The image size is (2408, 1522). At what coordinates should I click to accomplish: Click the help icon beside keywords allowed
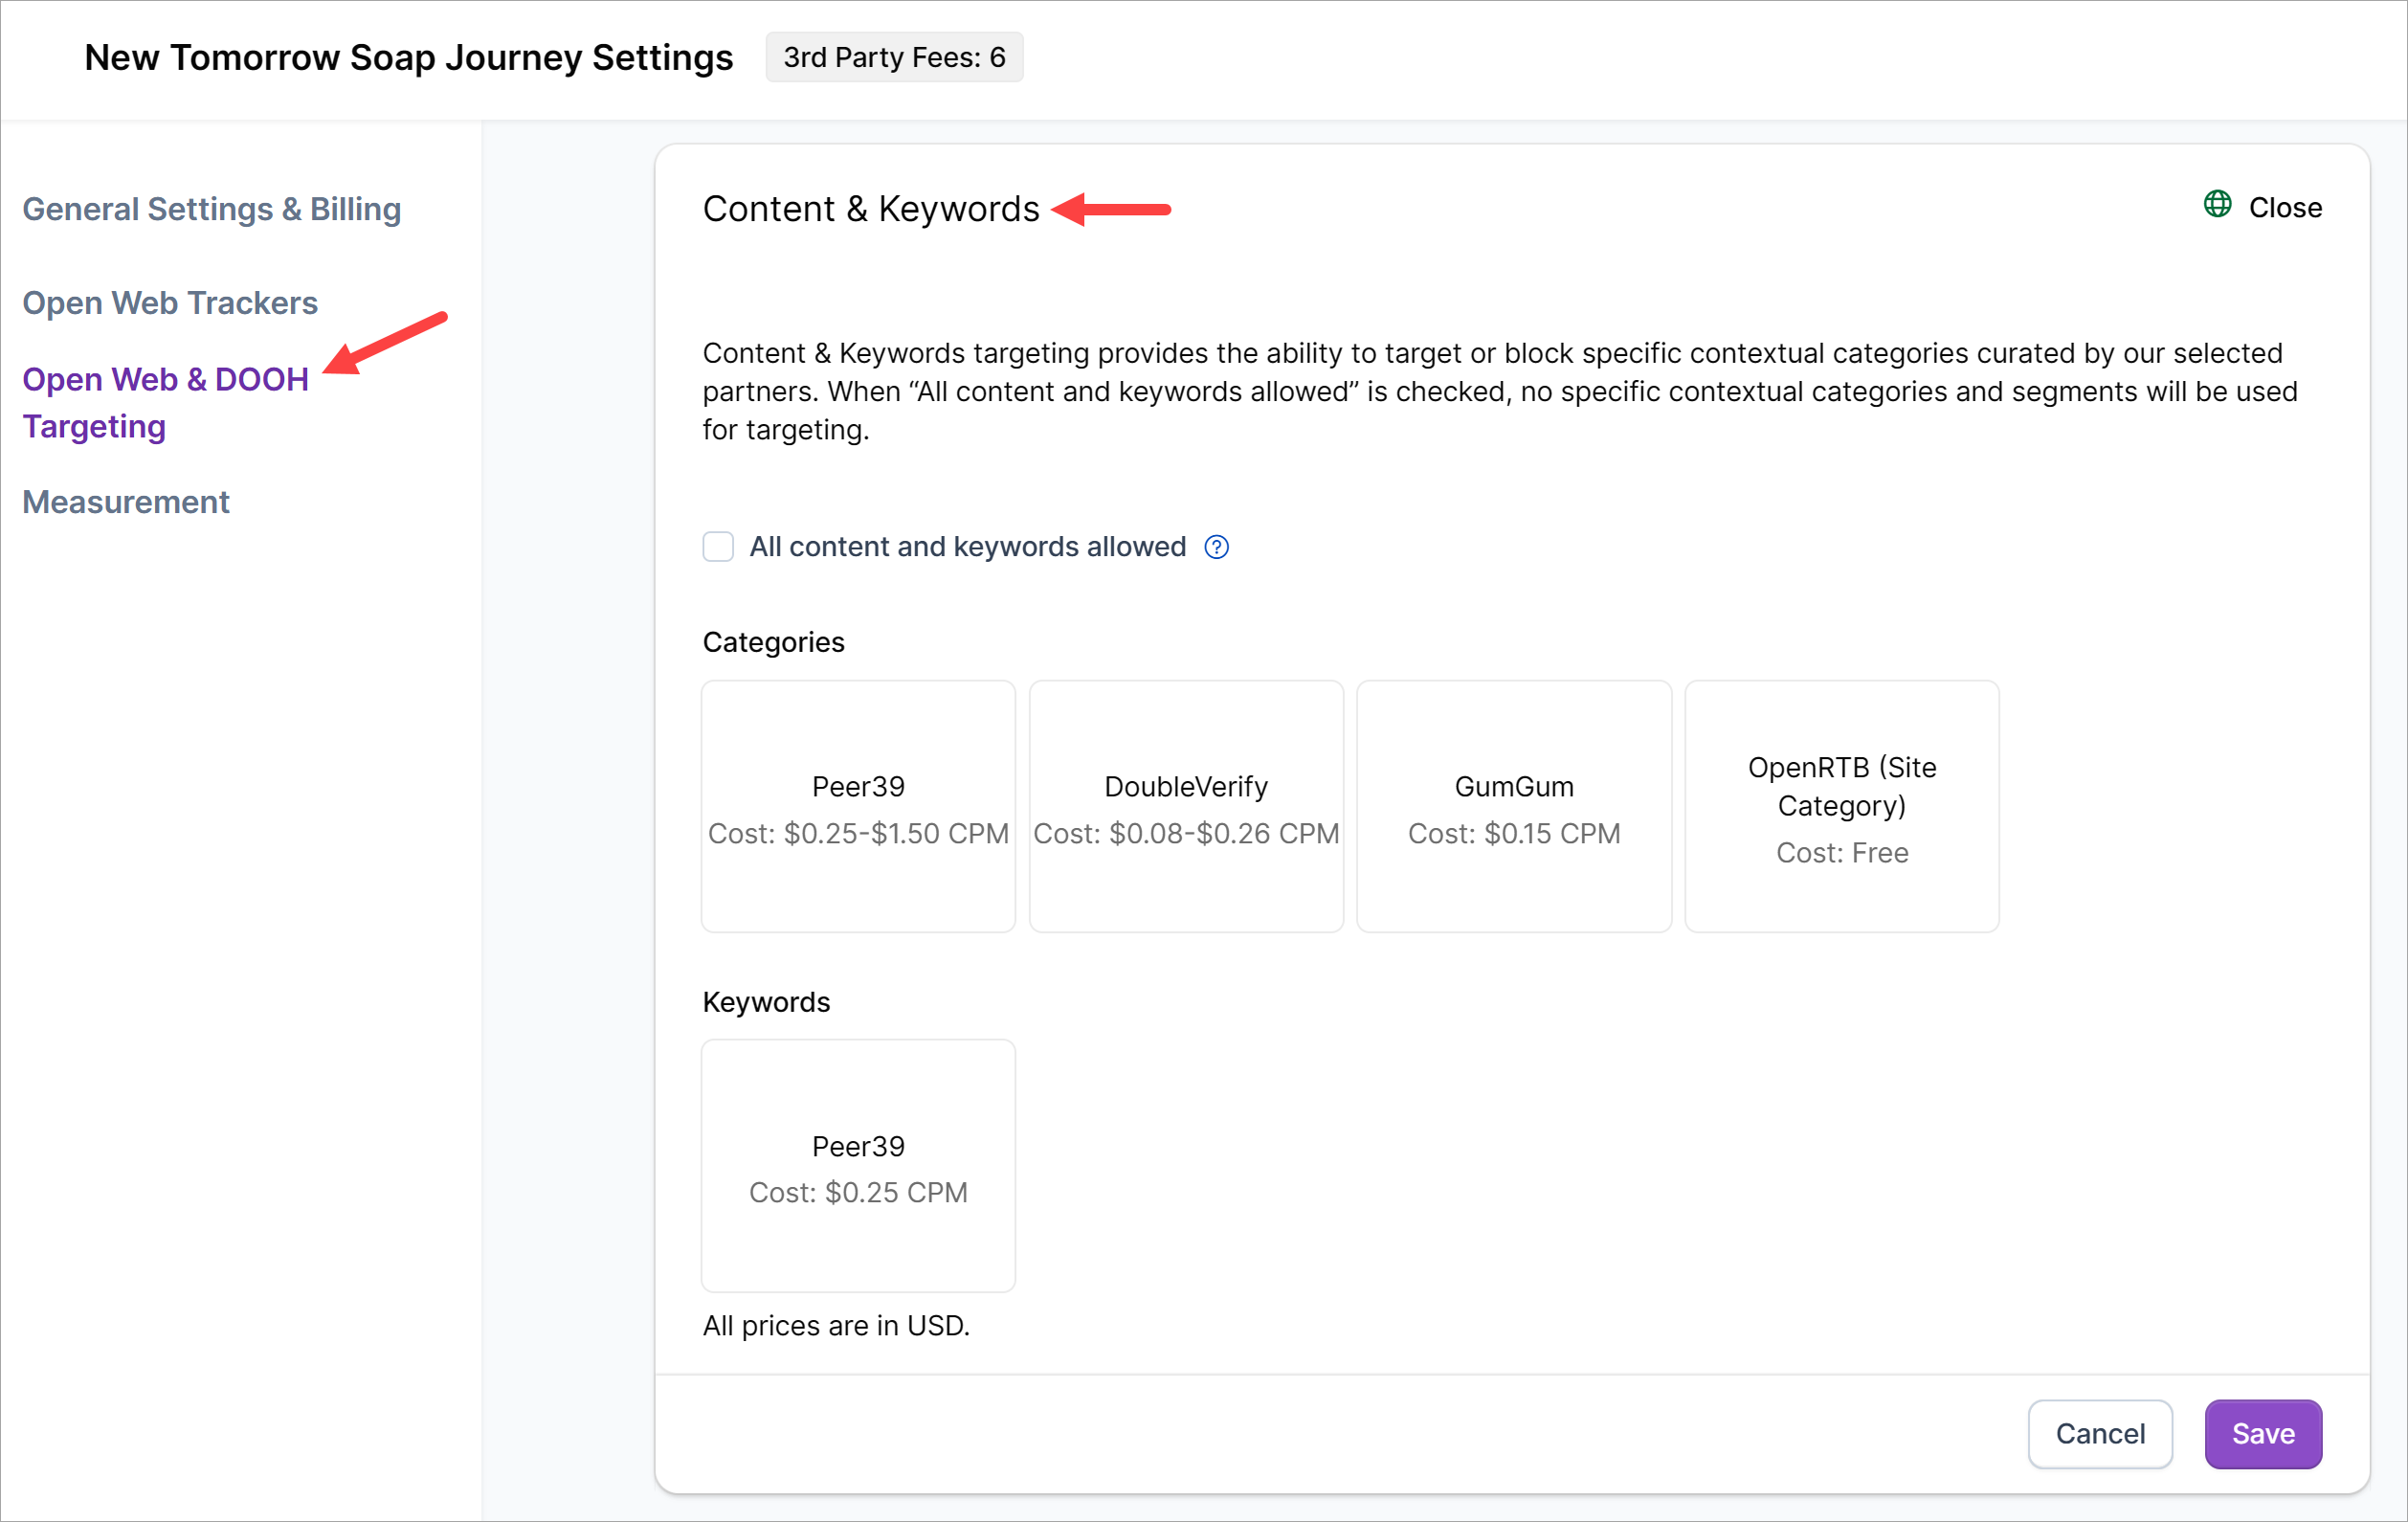click(1216, 547)
